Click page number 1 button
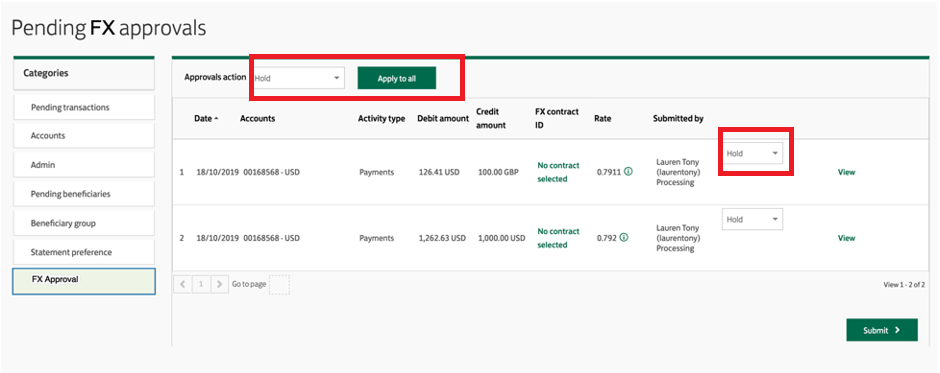940x373 pixels. 201,284
